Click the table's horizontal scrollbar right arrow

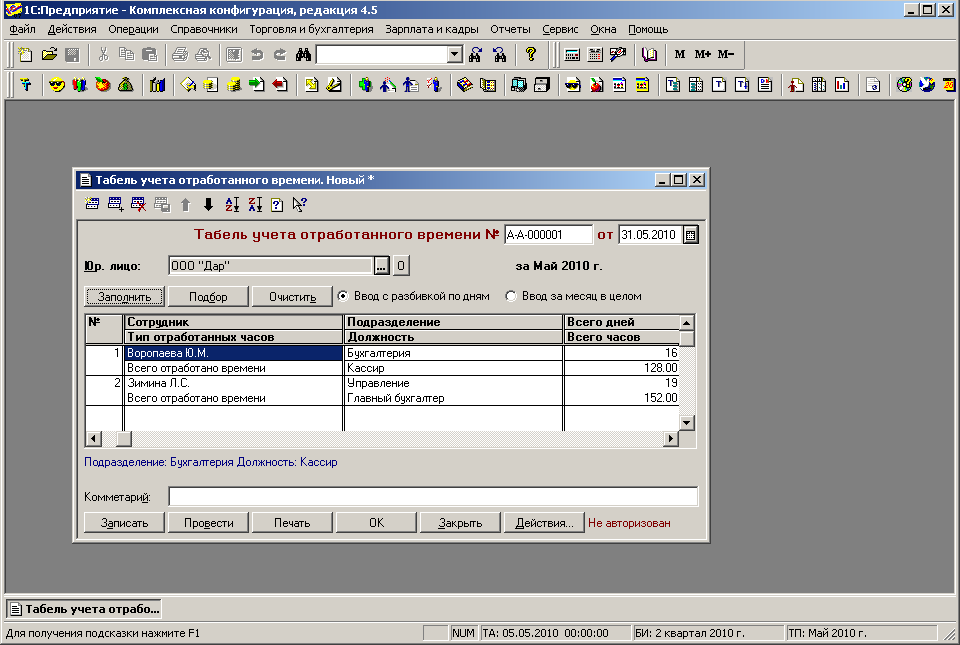[672, 439]
